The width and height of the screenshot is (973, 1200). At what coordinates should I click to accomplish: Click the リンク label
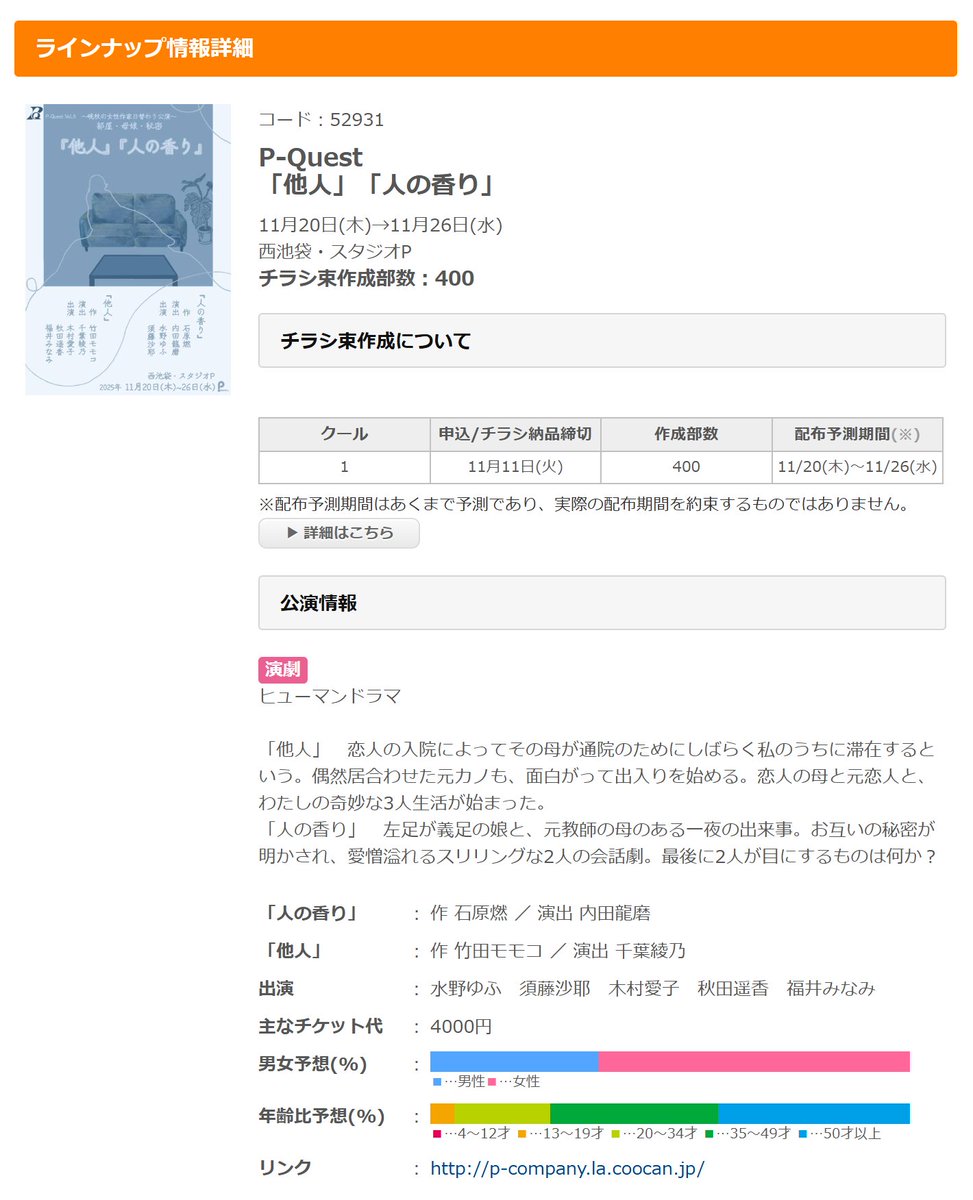pos(285,1168)
